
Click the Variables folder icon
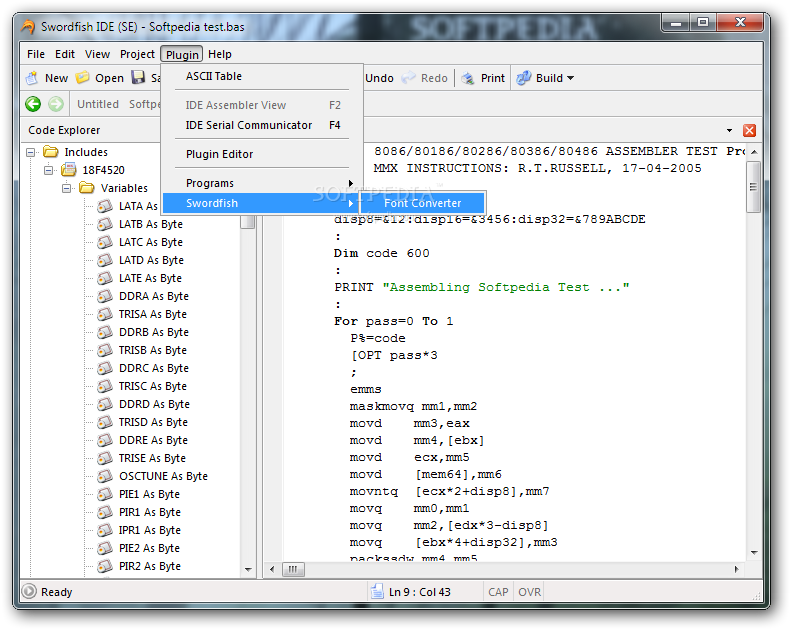pyautogui.click(x=87, y=188)
